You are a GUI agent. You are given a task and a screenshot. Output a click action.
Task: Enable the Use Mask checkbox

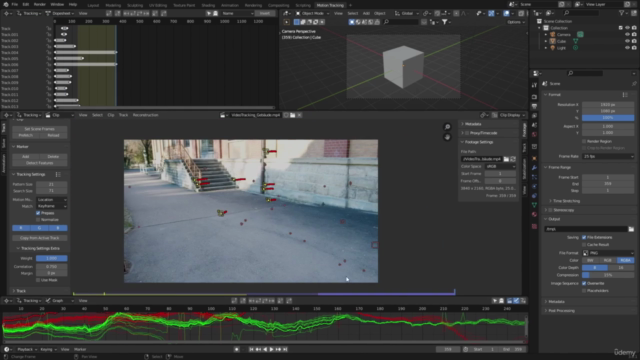pos(38,280)
